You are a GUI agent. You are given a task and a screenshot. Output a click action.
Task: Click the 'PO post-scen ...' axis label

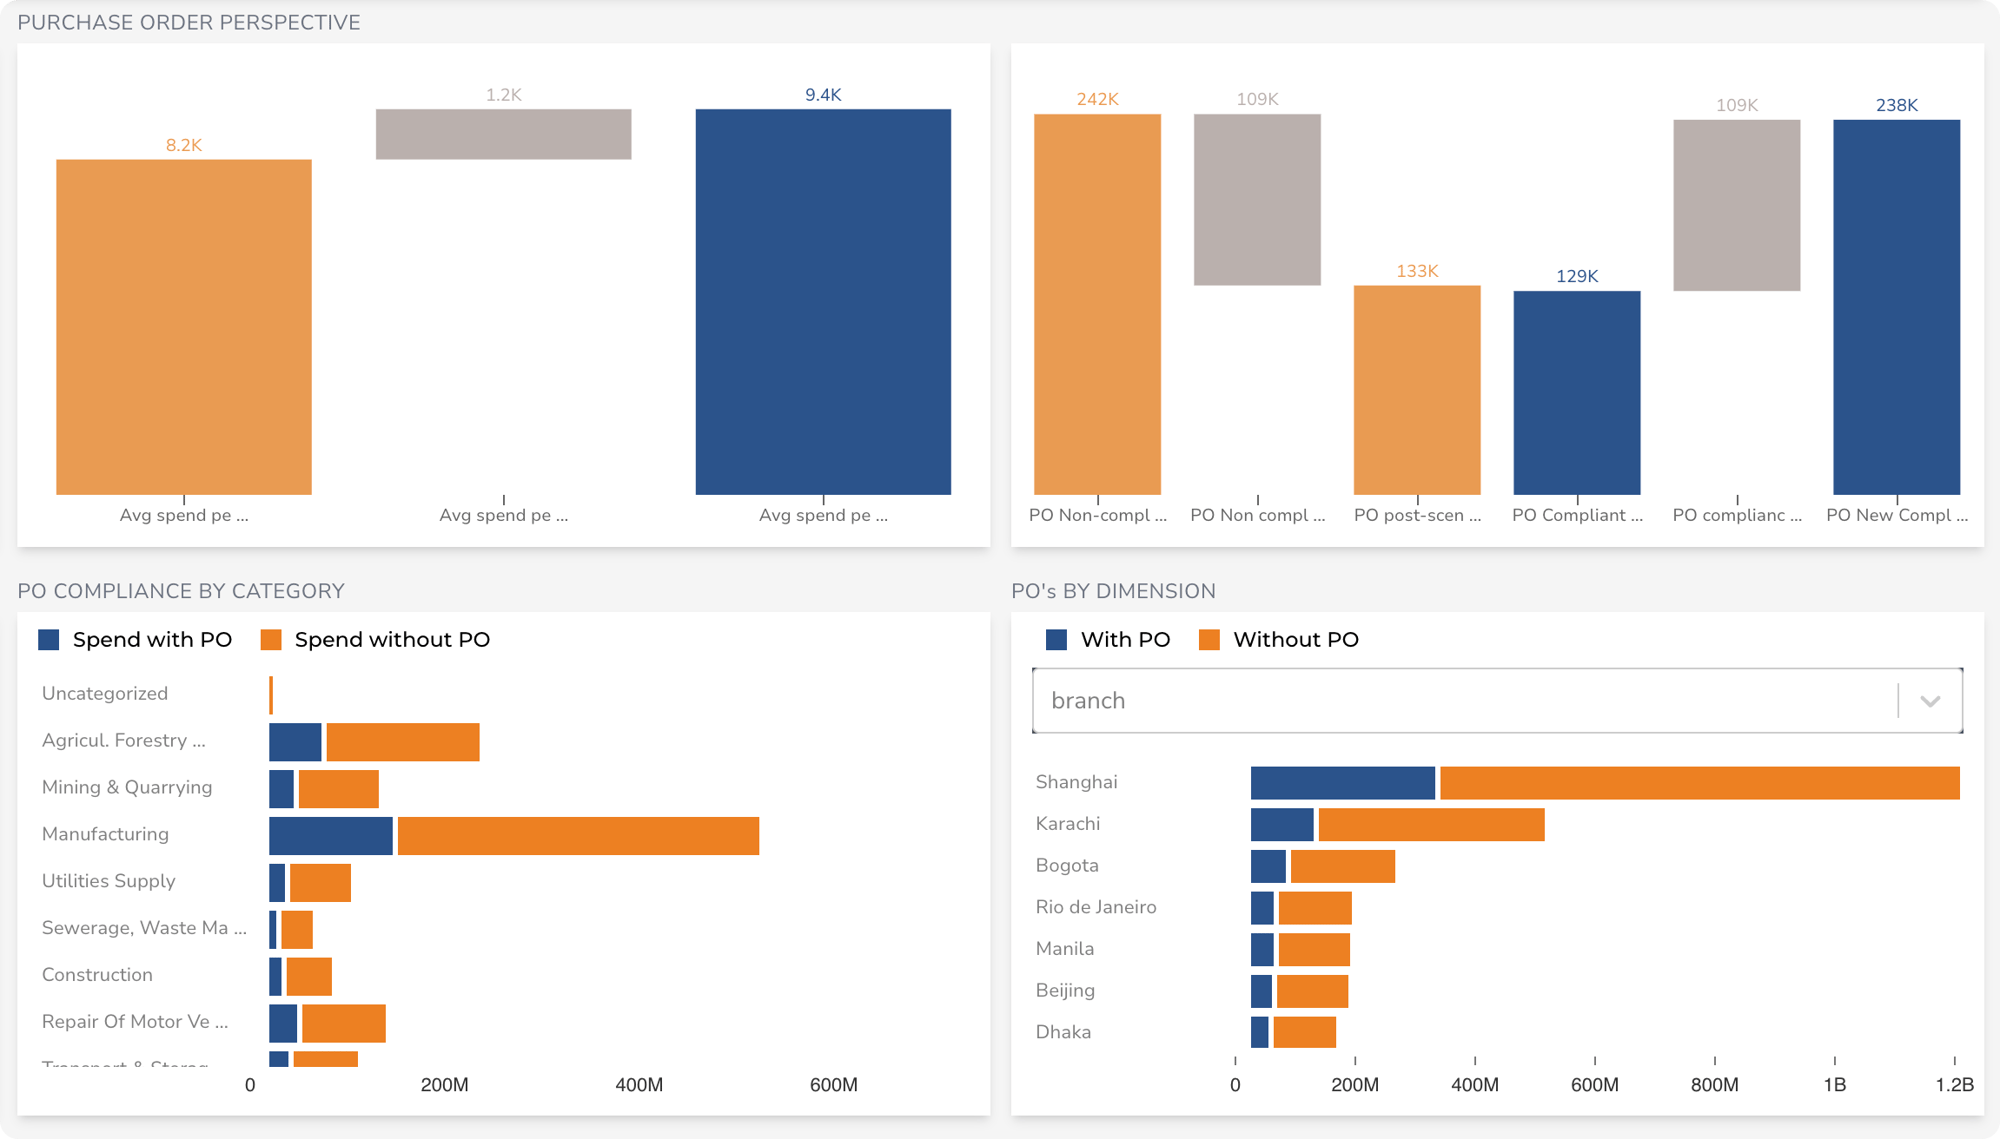coord(1417,515)
